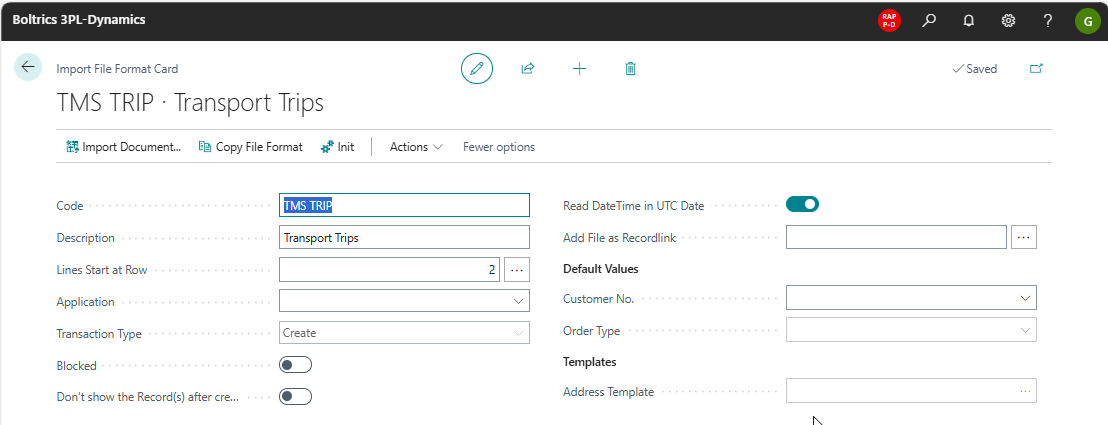Viewport: 1108px width, 425px height.
Task: Click the share icon
Action: click(527, 68)
